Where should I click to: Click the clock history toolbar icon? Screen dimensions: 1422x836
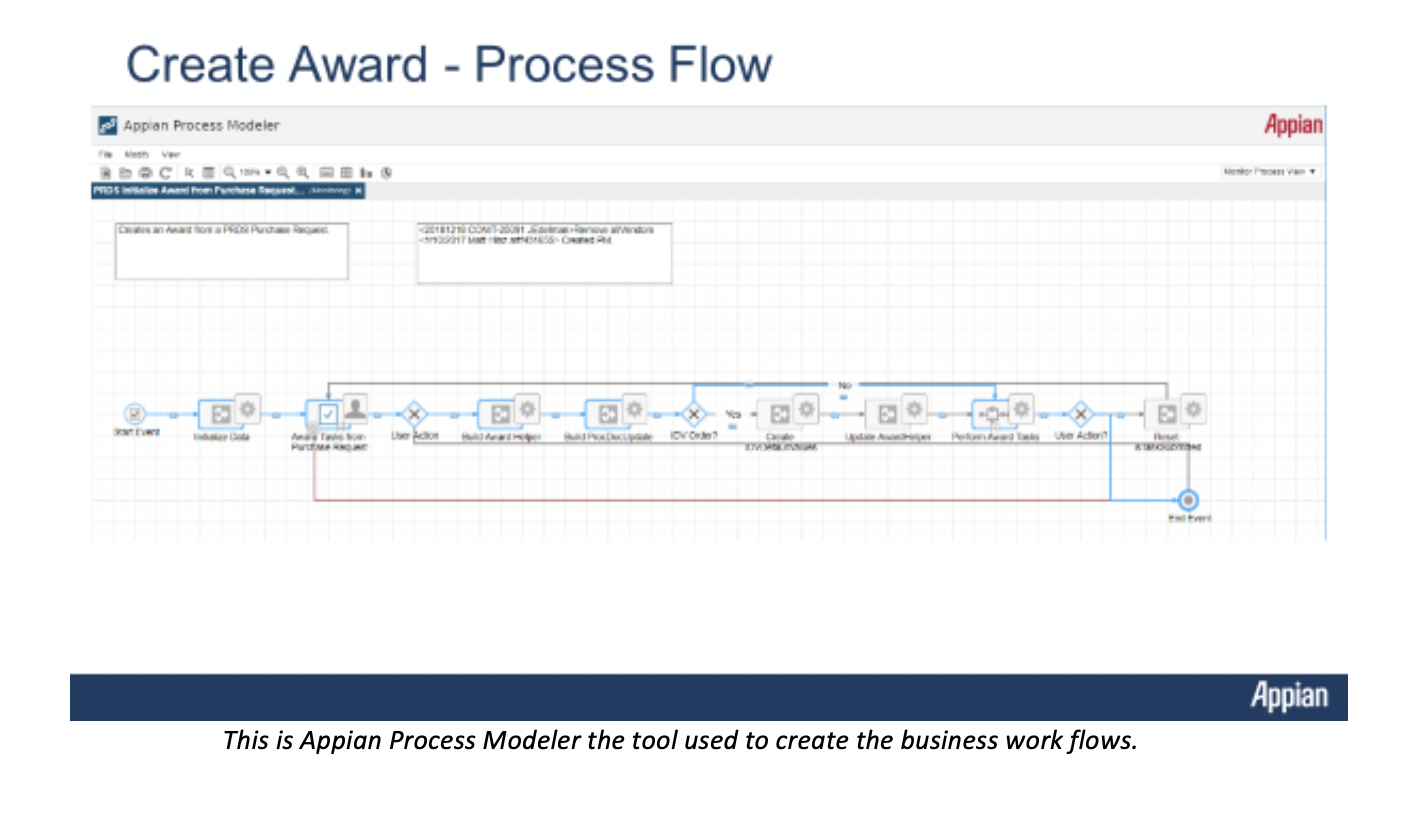click(386, 173)
